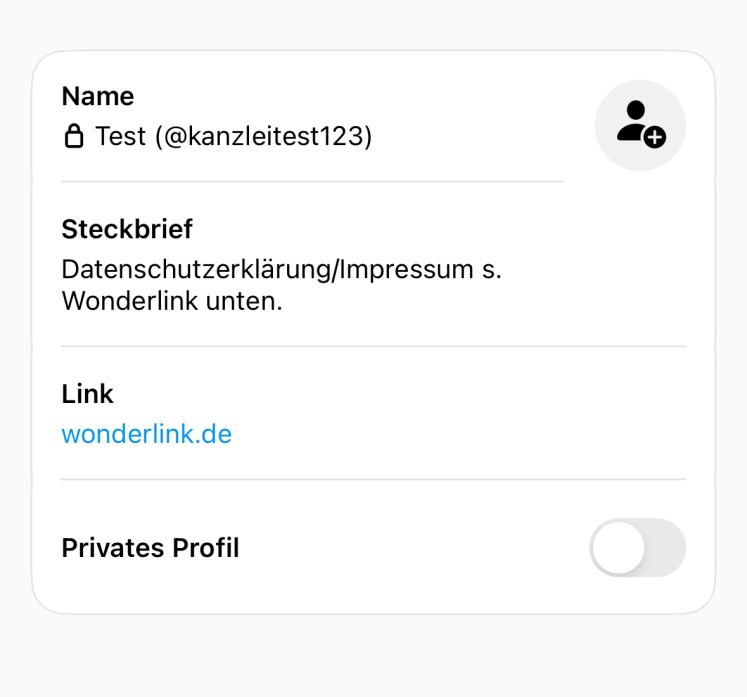Image resolution: width=747 pixels, height=697 pixels.
Task: Click the white knob of the switch
Action: pyautogui.click(x=618, y=548)
